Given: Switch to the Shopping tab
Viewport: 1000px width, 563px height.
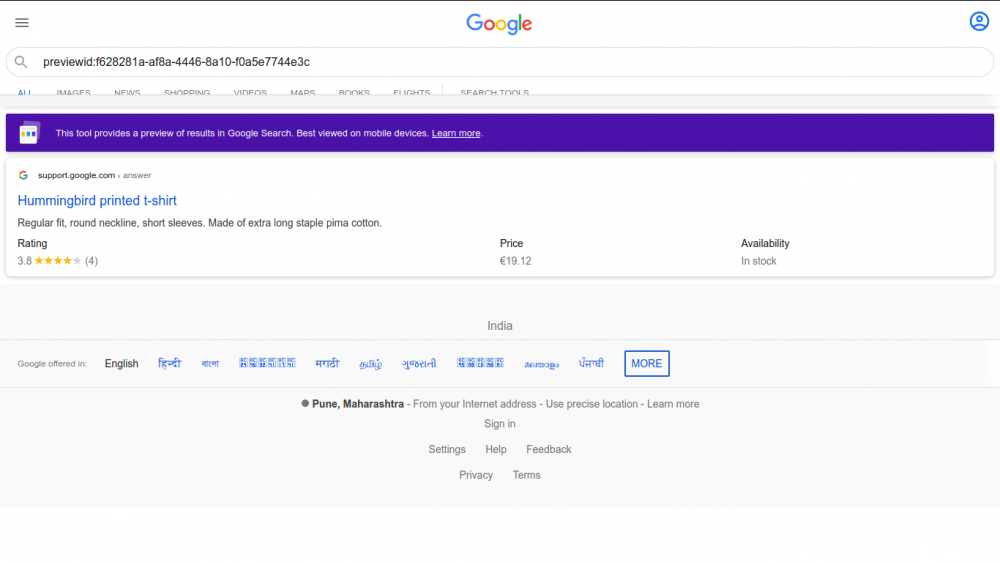Looking at the screenshot, I should point(187,92).
